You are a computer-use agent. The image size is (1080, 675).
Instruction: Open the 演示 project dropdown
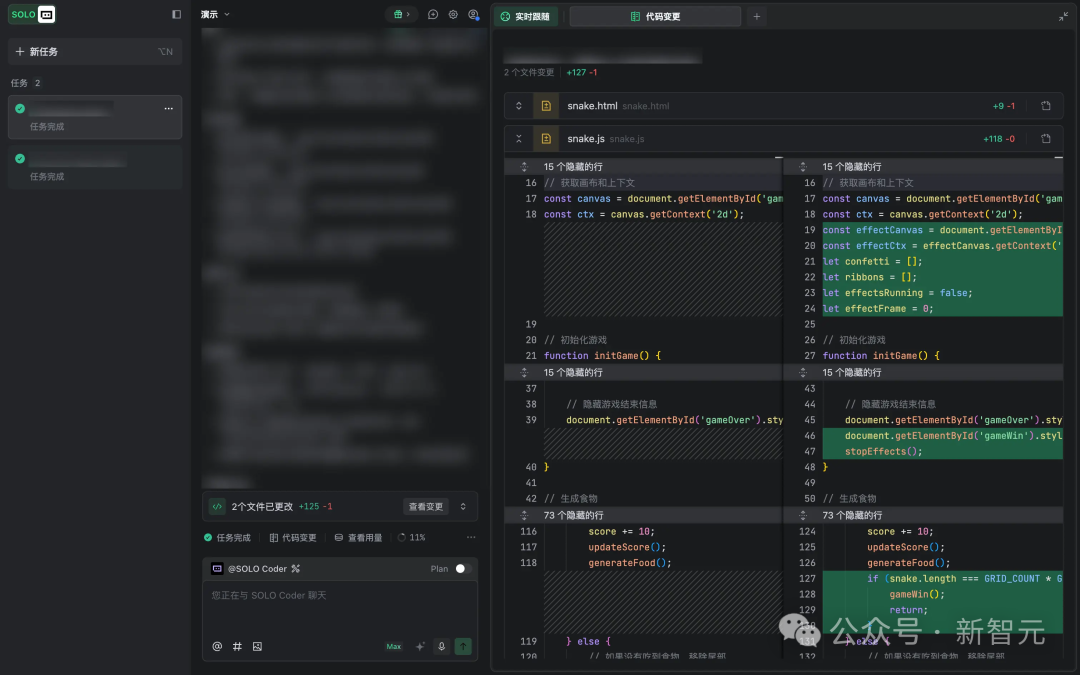pos(215,15)
